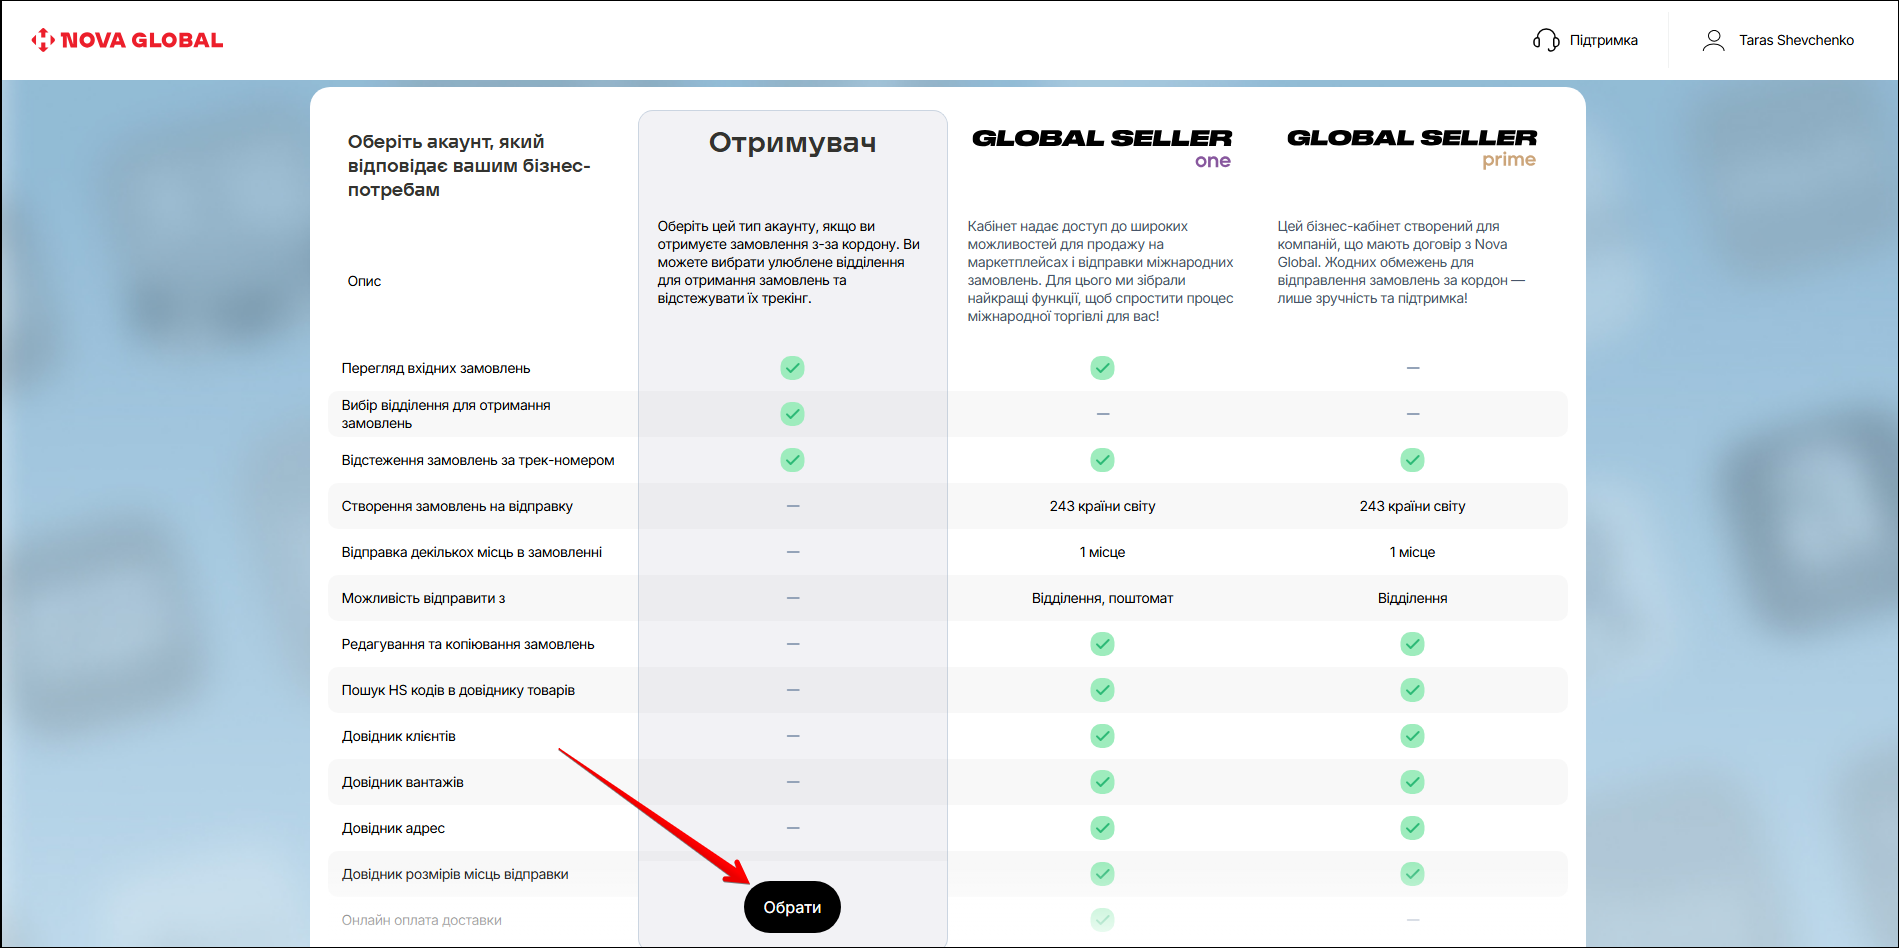
Task: Click Global Seller one checkmark for Пошук HS кодів
Action: pyautogui.click(x=1102, y=690)
